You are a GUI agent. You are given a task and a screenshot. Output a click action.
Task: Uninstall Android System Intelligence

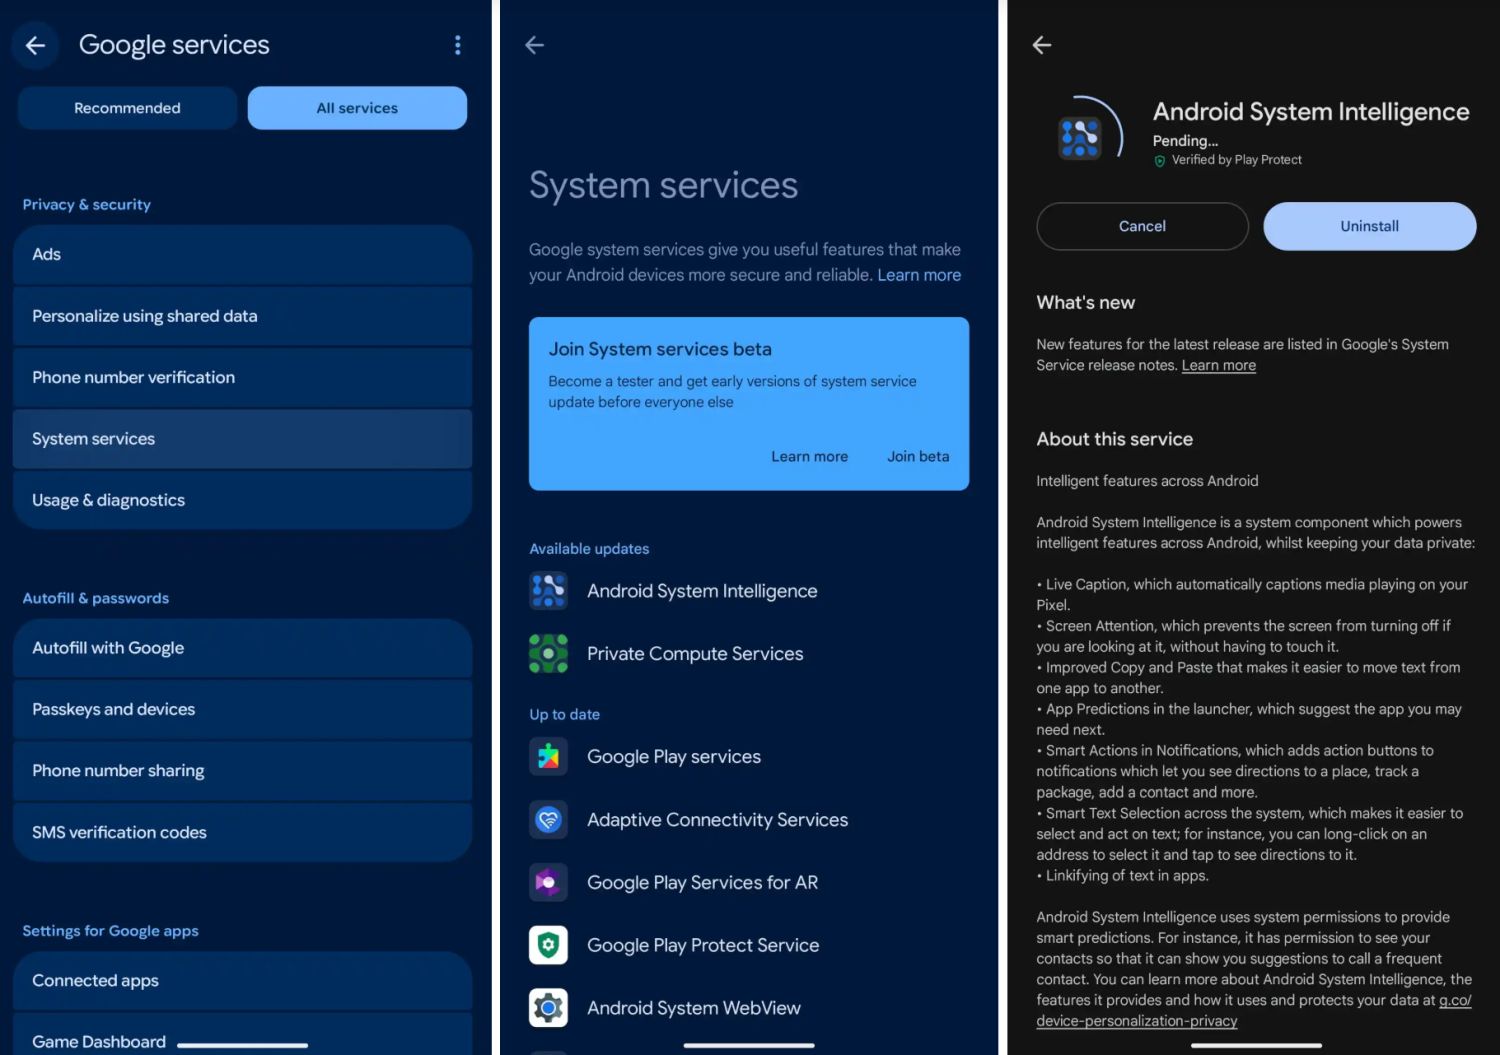pos(1369,226)
